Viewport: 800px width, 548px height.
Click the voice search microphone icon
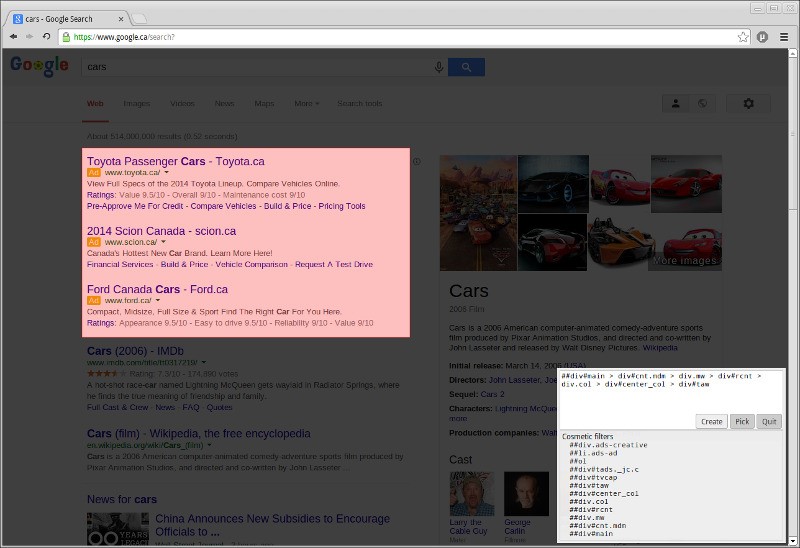click(x=438, y=67)
